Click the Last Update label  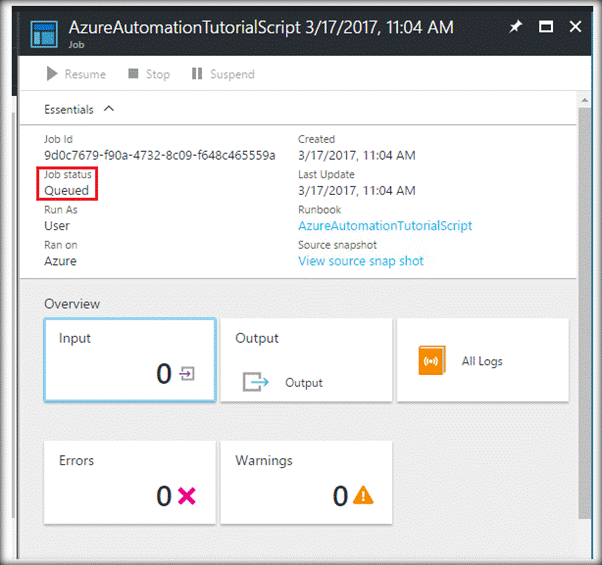pos(326,174)
